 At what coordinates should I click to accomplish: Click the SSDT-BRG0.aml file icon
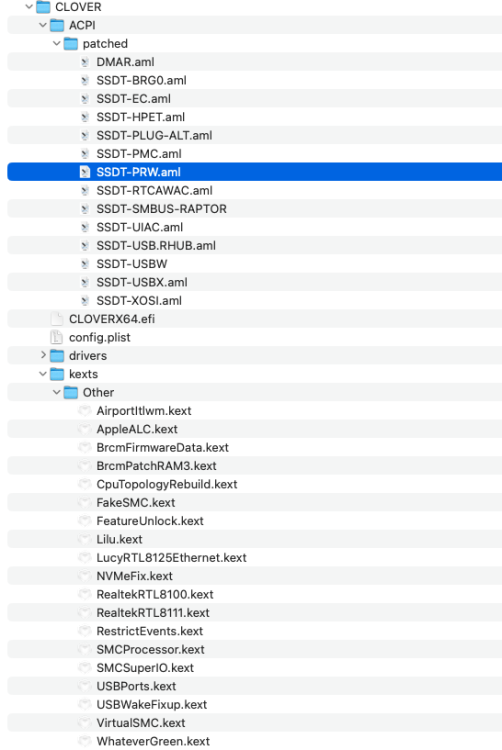pyautogui.click(x=85, y=80)
